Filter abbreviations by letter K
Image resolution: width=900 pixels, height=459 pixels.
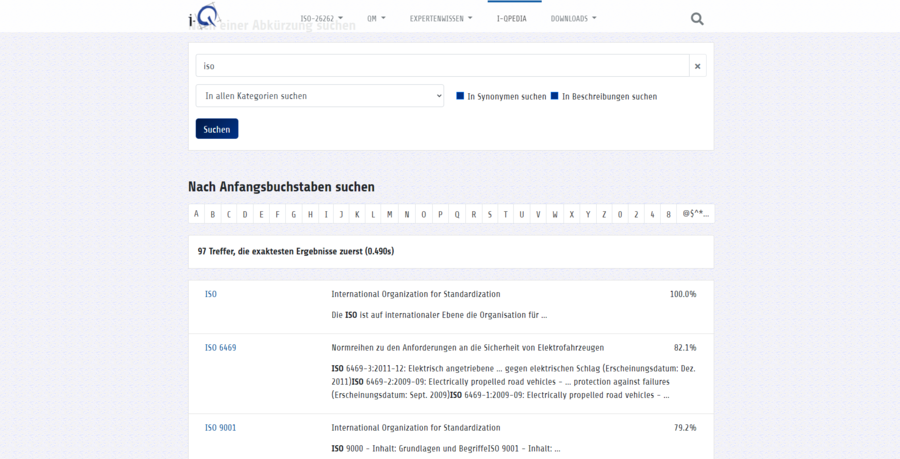point(357,214)
